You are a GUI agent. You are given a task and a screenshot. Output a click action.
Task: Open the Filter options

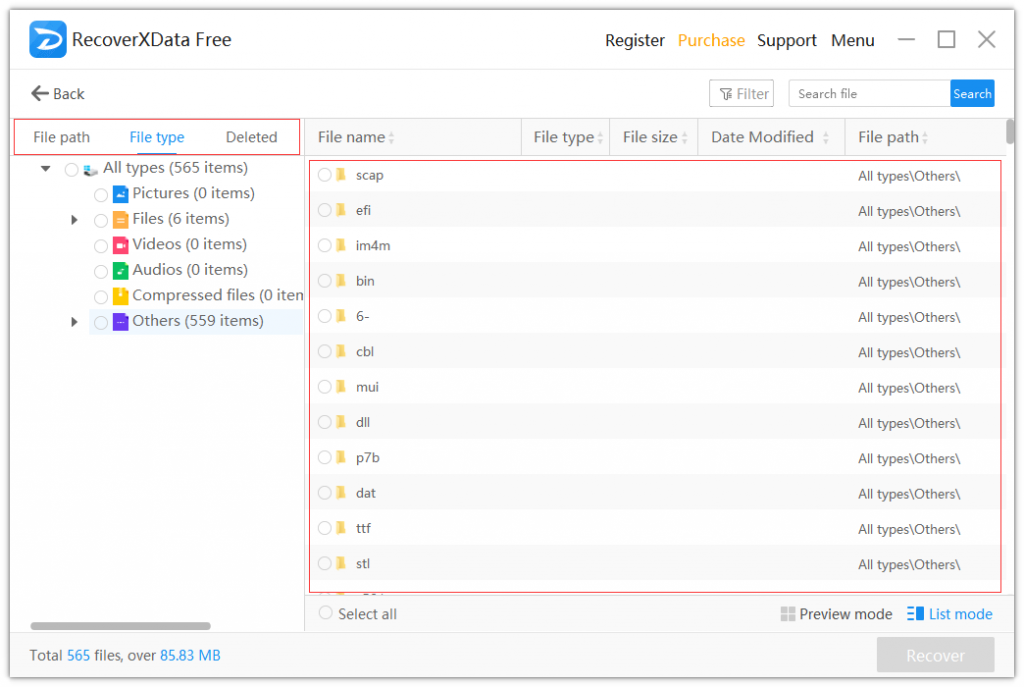(x=741, y=93)
